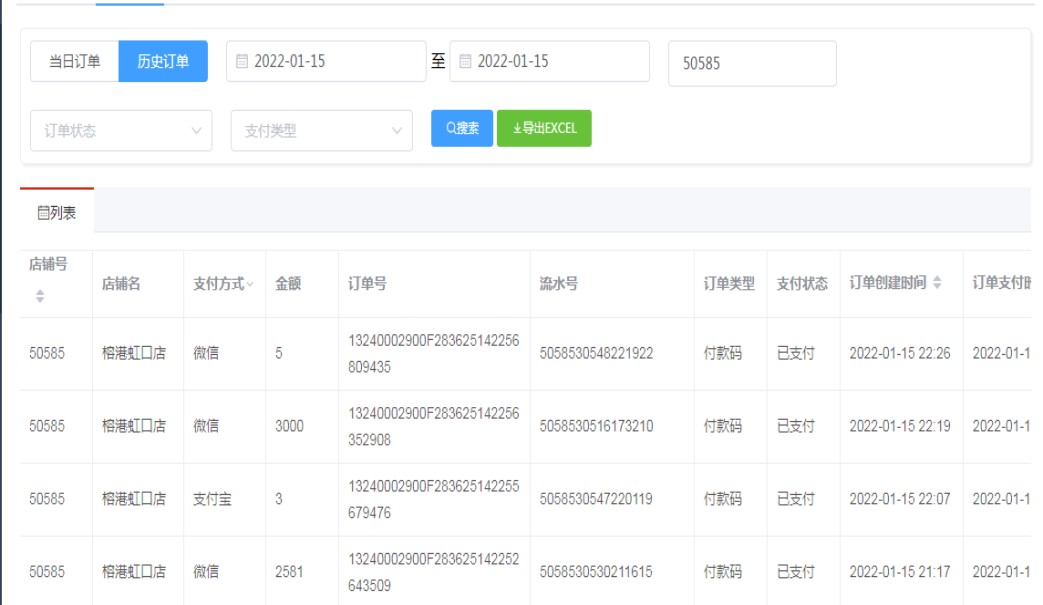The image size is (1043, 605).
Task: Click the blue 搜索 button
Action: pos(462,128)
